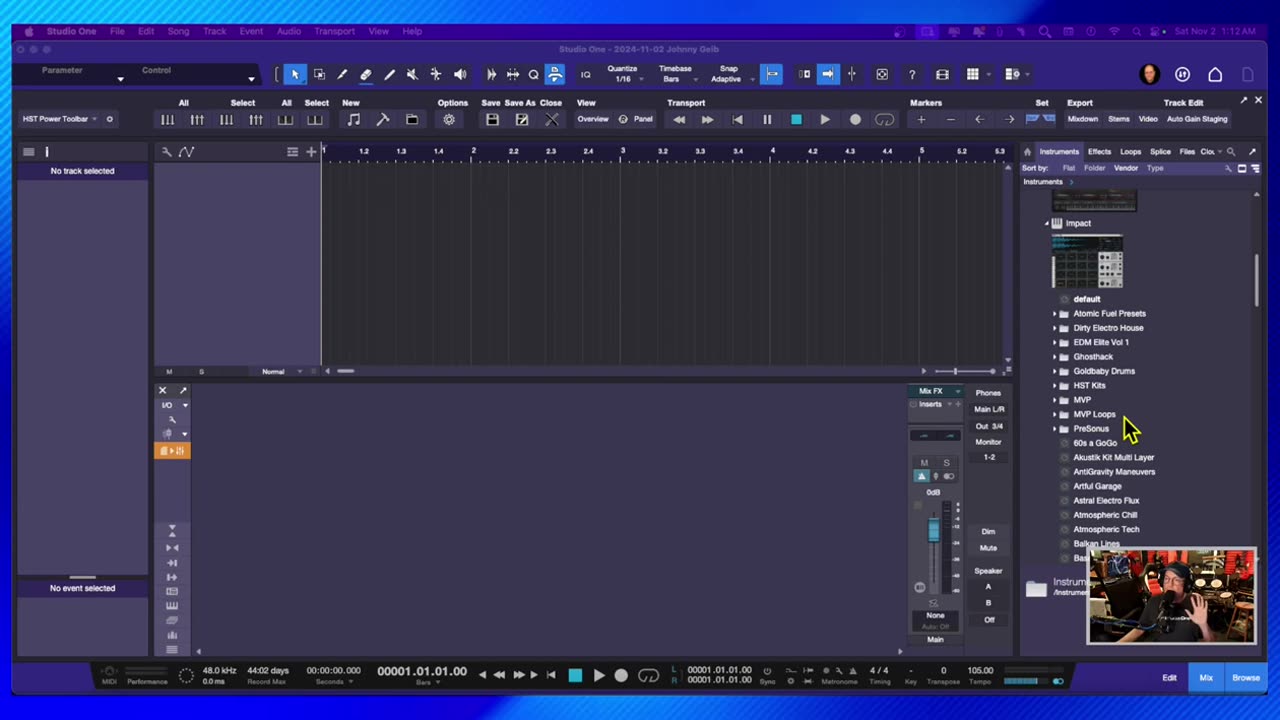The width and height of the screenshot is (1280, 720).
Task: Select the Paint pencil tool
Action: pos(389,74)
